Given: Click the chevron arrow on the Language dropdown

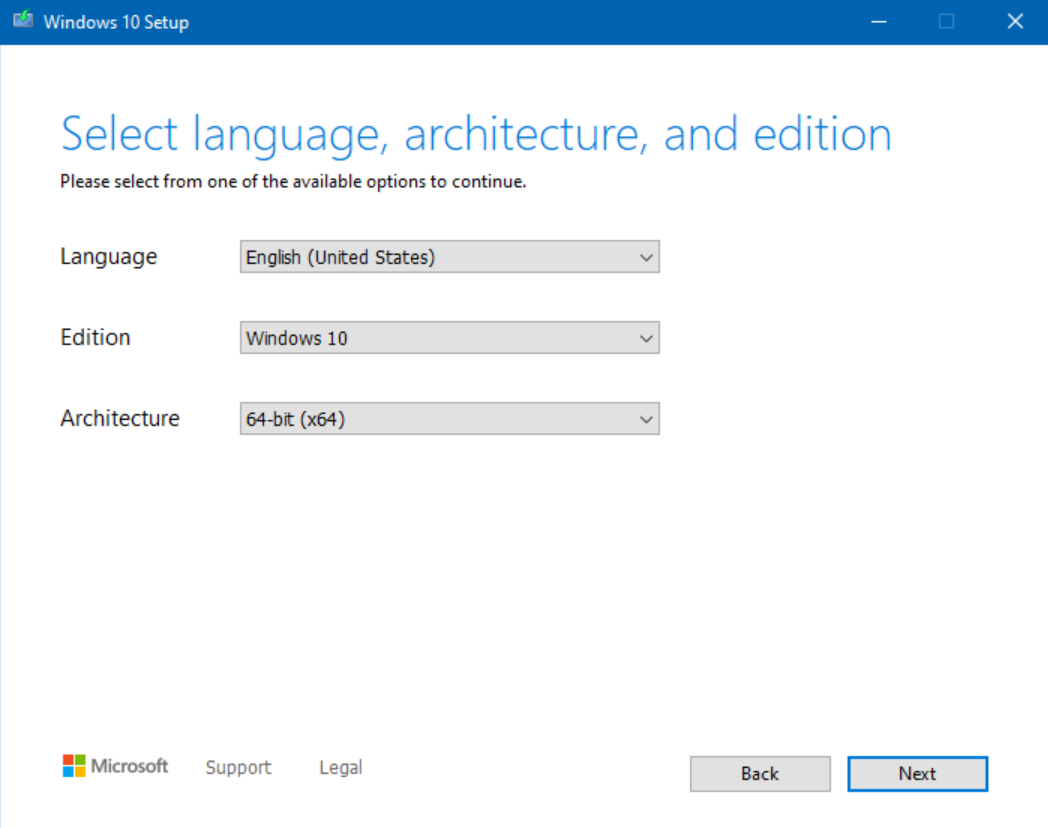Looking at the screenshot, I should [x=646, y=257].
